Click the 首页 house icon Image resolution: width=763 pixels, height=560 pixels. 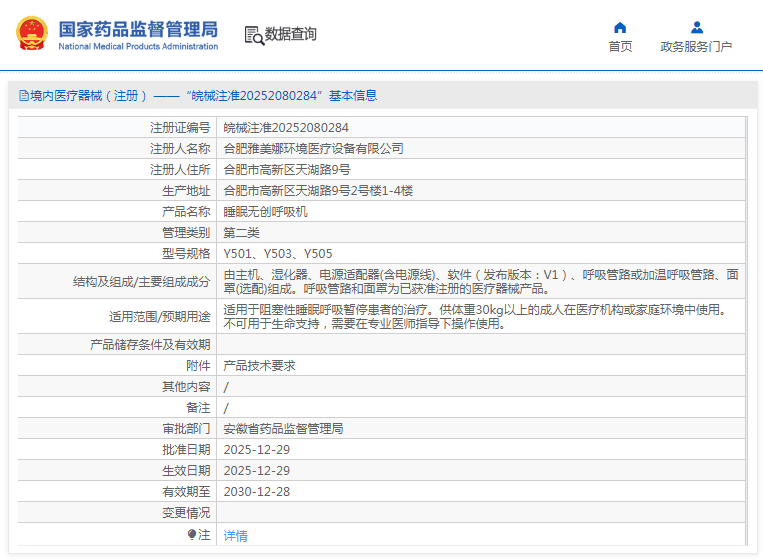[x=620, y=27]
